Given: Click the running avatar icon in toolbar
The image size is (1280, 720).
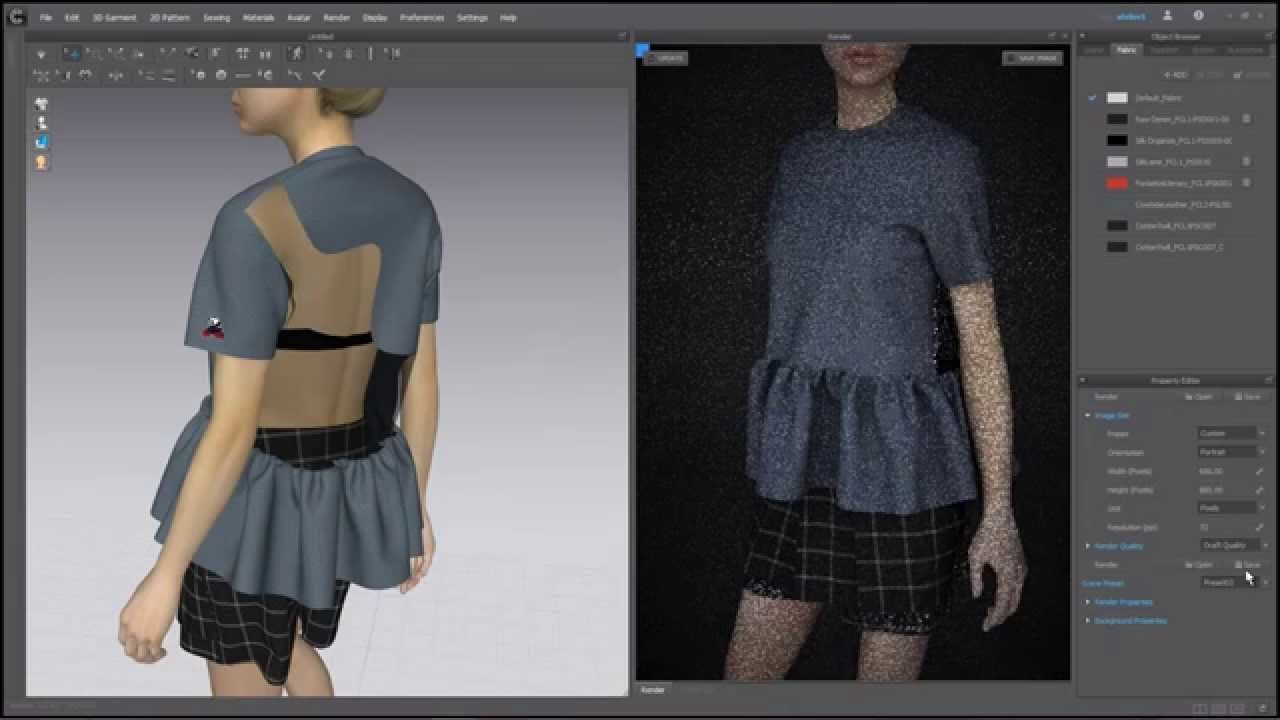Looking at the screenshot, I should 297,53.
